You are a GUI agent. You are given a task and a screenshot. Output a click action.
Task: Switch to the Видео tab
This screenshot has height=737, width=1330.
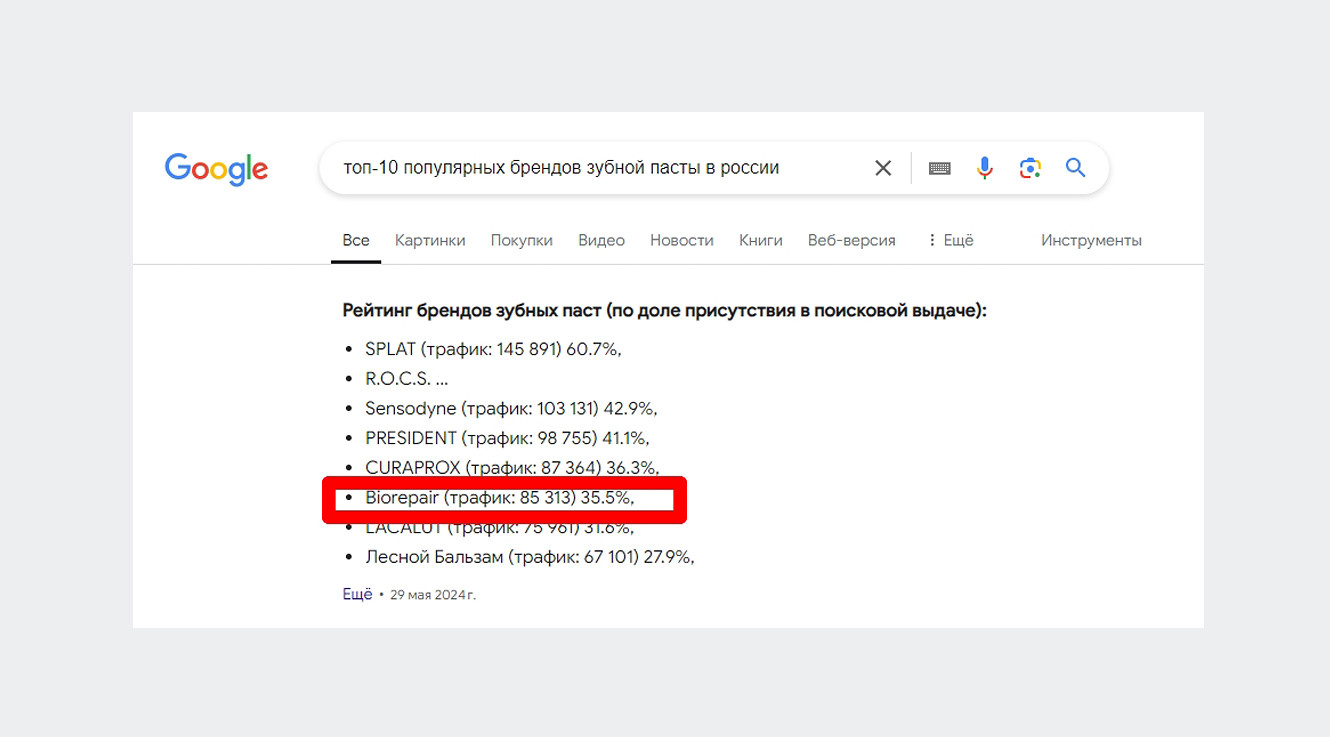click(x=601, y=240)
